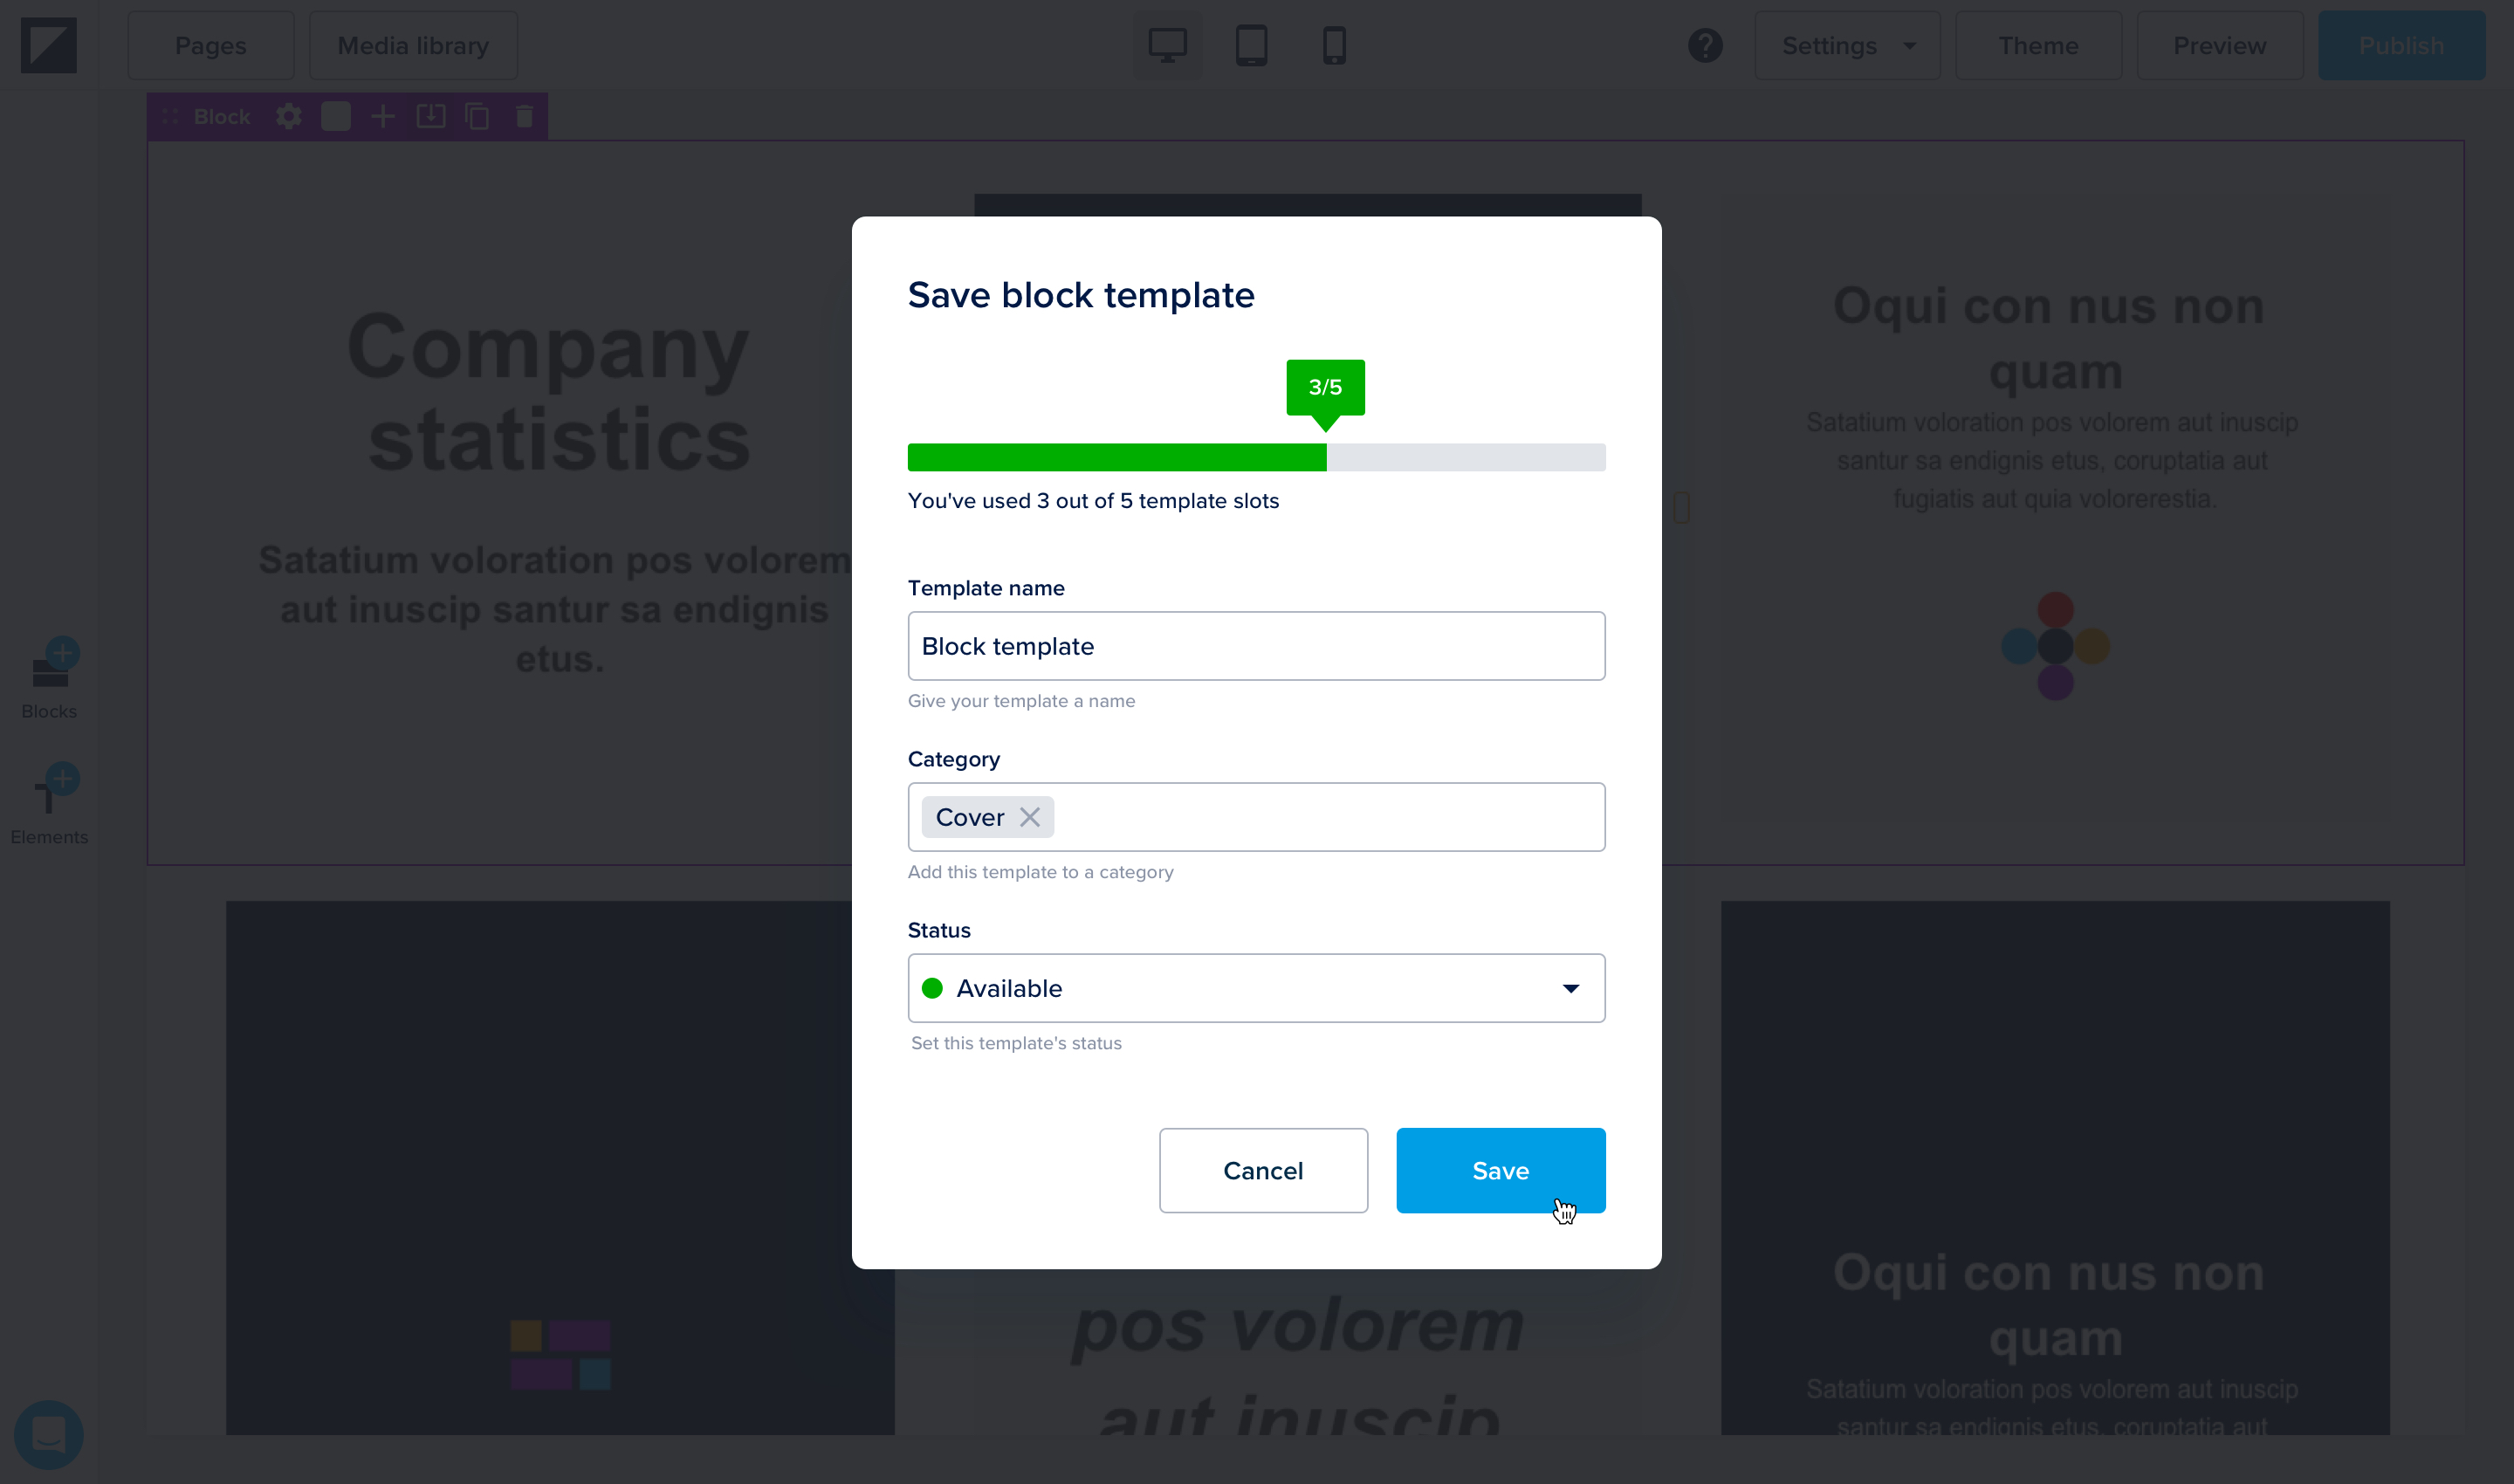Open the Media library tab
The height and width of the screenshot is (1484, 2514).
click(413, 45)
